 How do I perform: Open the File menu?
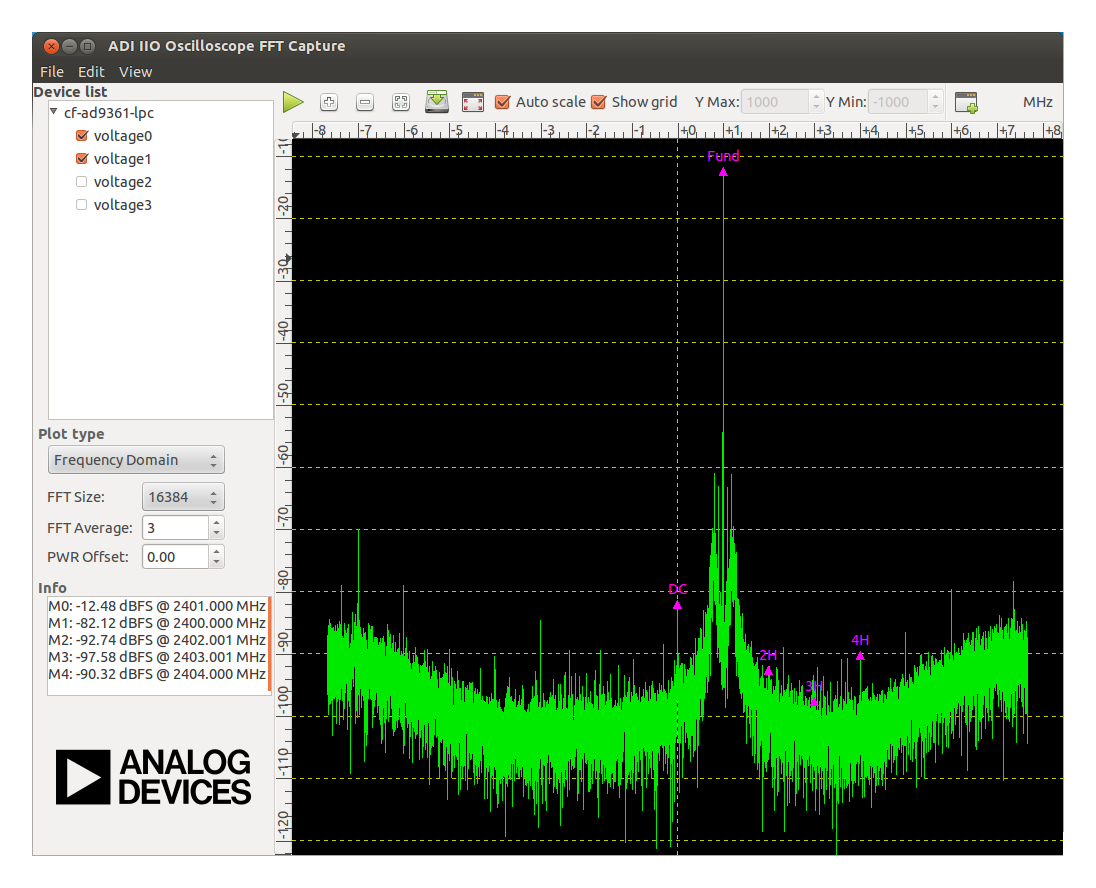coord(51,71)
